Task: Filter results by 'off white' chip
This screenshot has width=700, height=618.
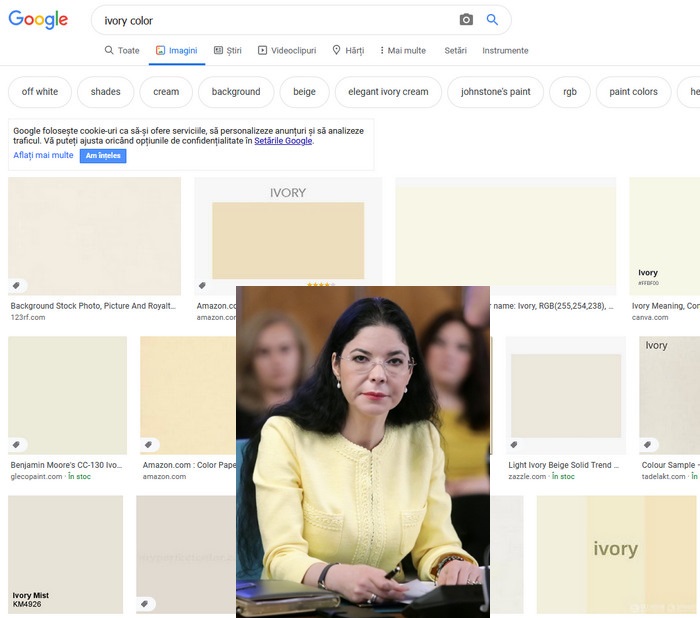Action: pos(40,92)
